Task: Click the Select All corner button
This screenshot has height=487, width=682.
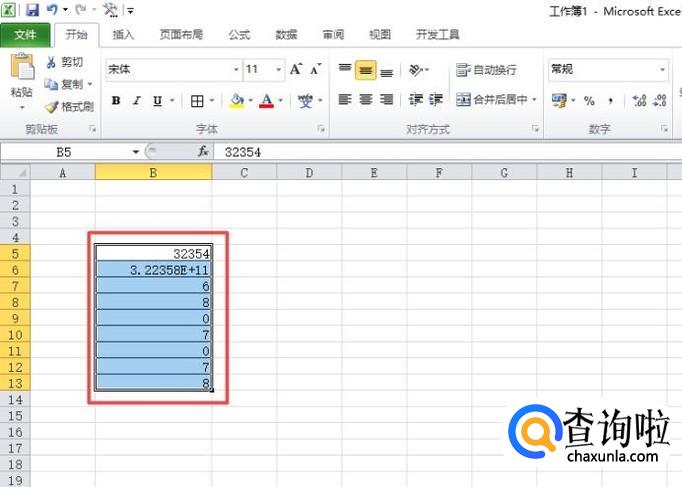Action: (x=15, y=173)
